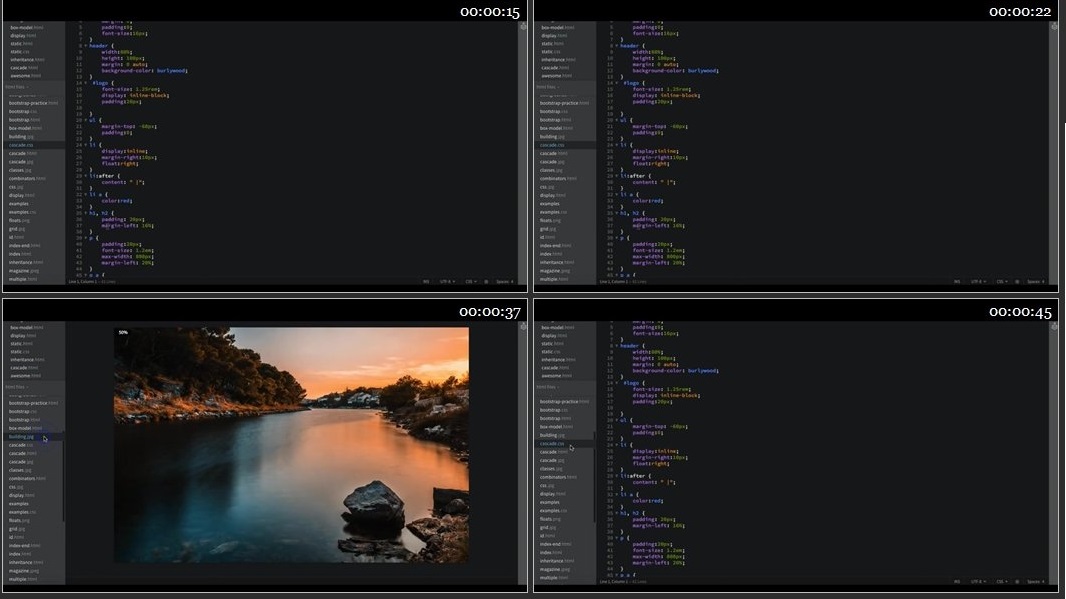Collapse the header rule fold arrow, 00:00:45 frame
Image resolution: width=1066 pixels, height=599 pixels.
[617, 345]
